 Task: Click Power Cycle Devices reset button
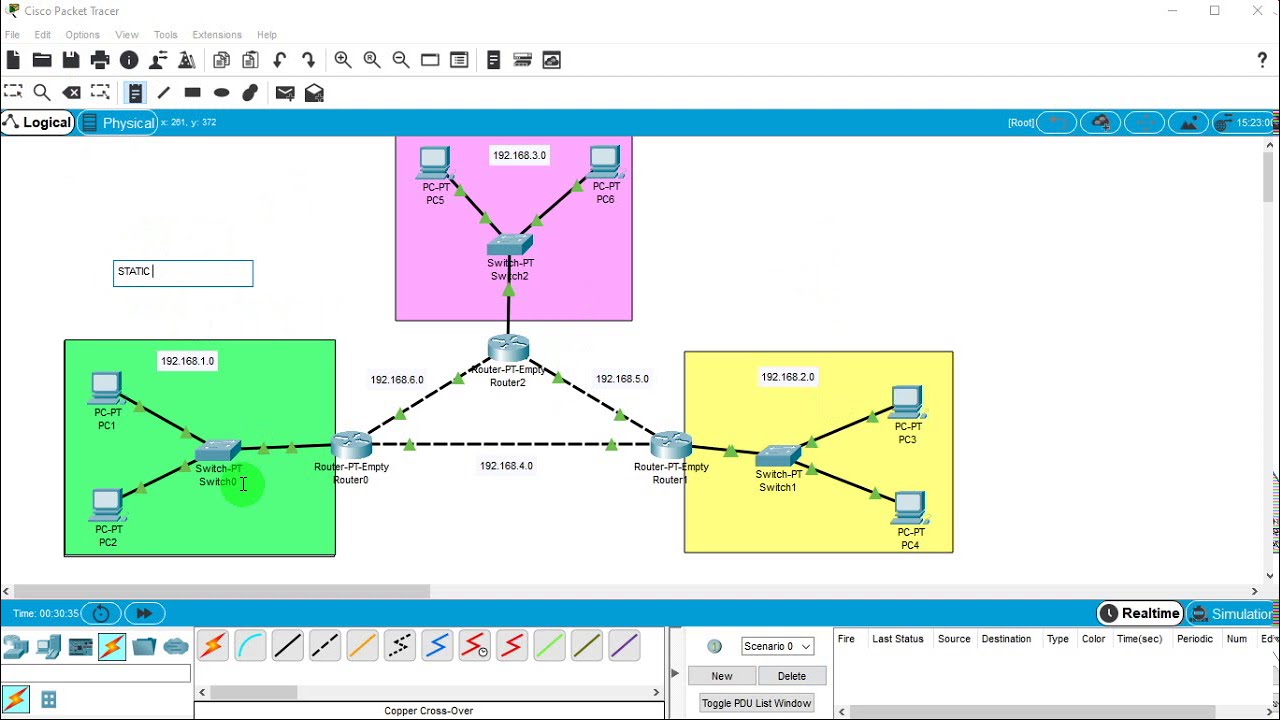(x=101, y=613)
